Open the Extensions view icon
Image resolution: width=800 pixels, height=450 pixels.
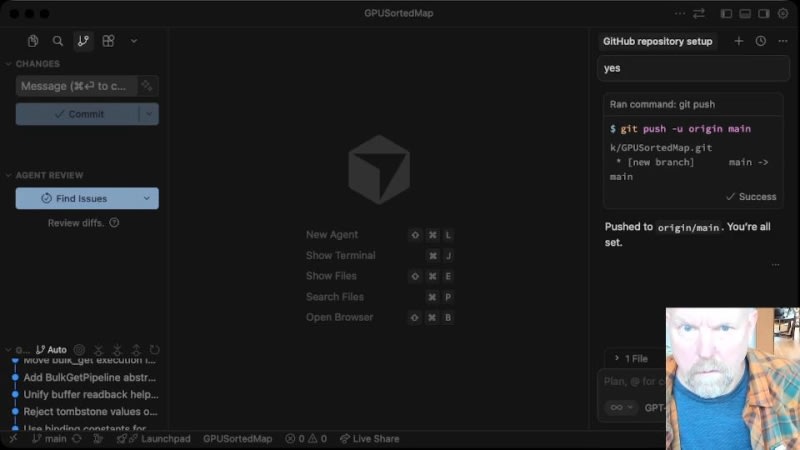pos(108,41)
